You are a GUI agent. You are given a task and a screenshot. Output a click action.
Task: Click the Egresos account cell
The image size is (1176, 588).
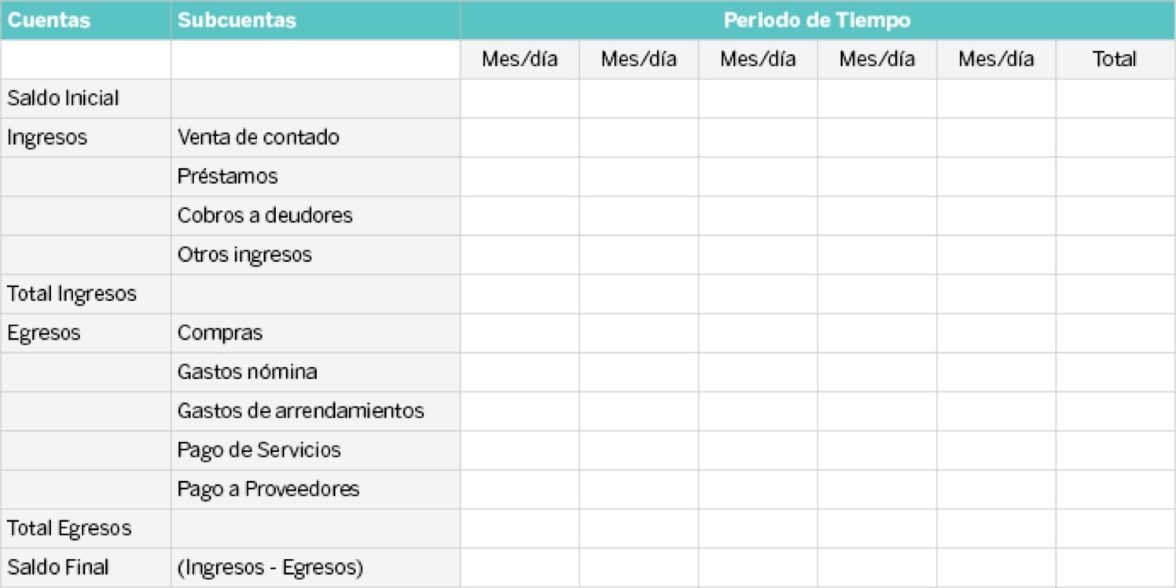[x=44, y=333]
